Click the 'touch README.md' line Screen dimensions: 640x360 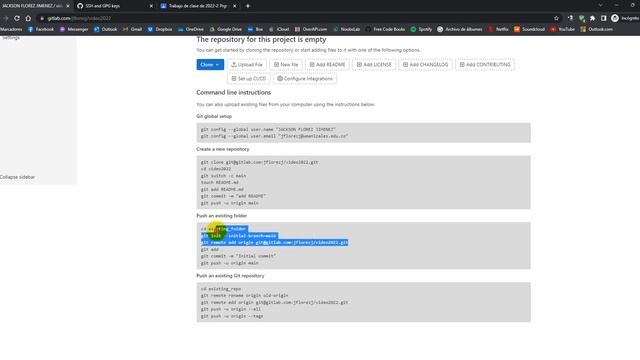click(220, 182)
